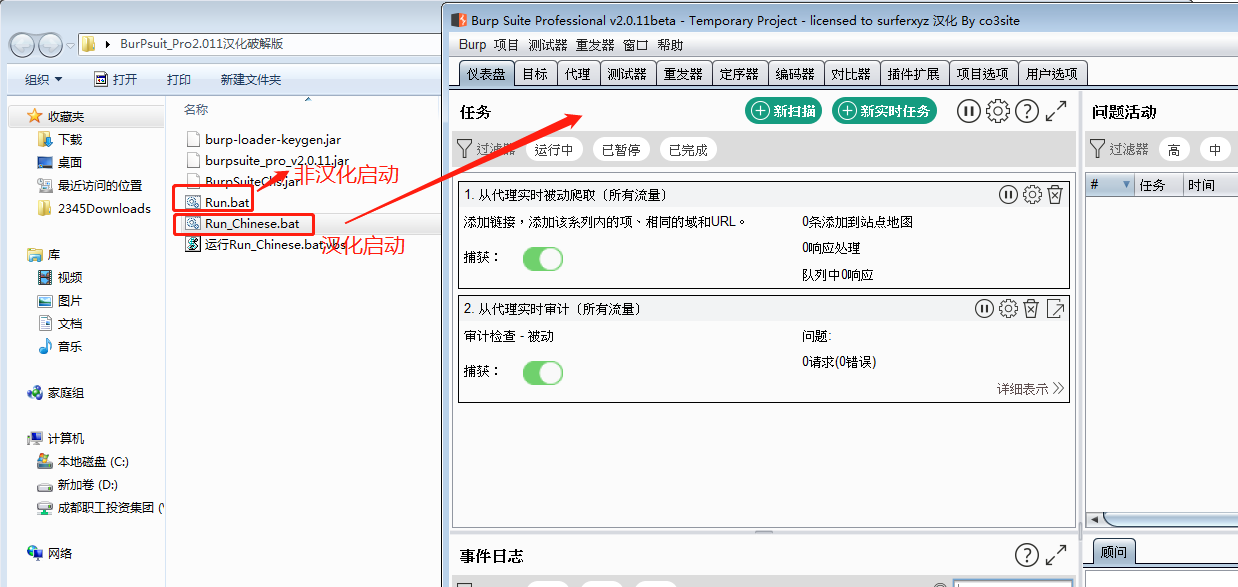Toggle the 已完成 task filter

click(688, 150)
